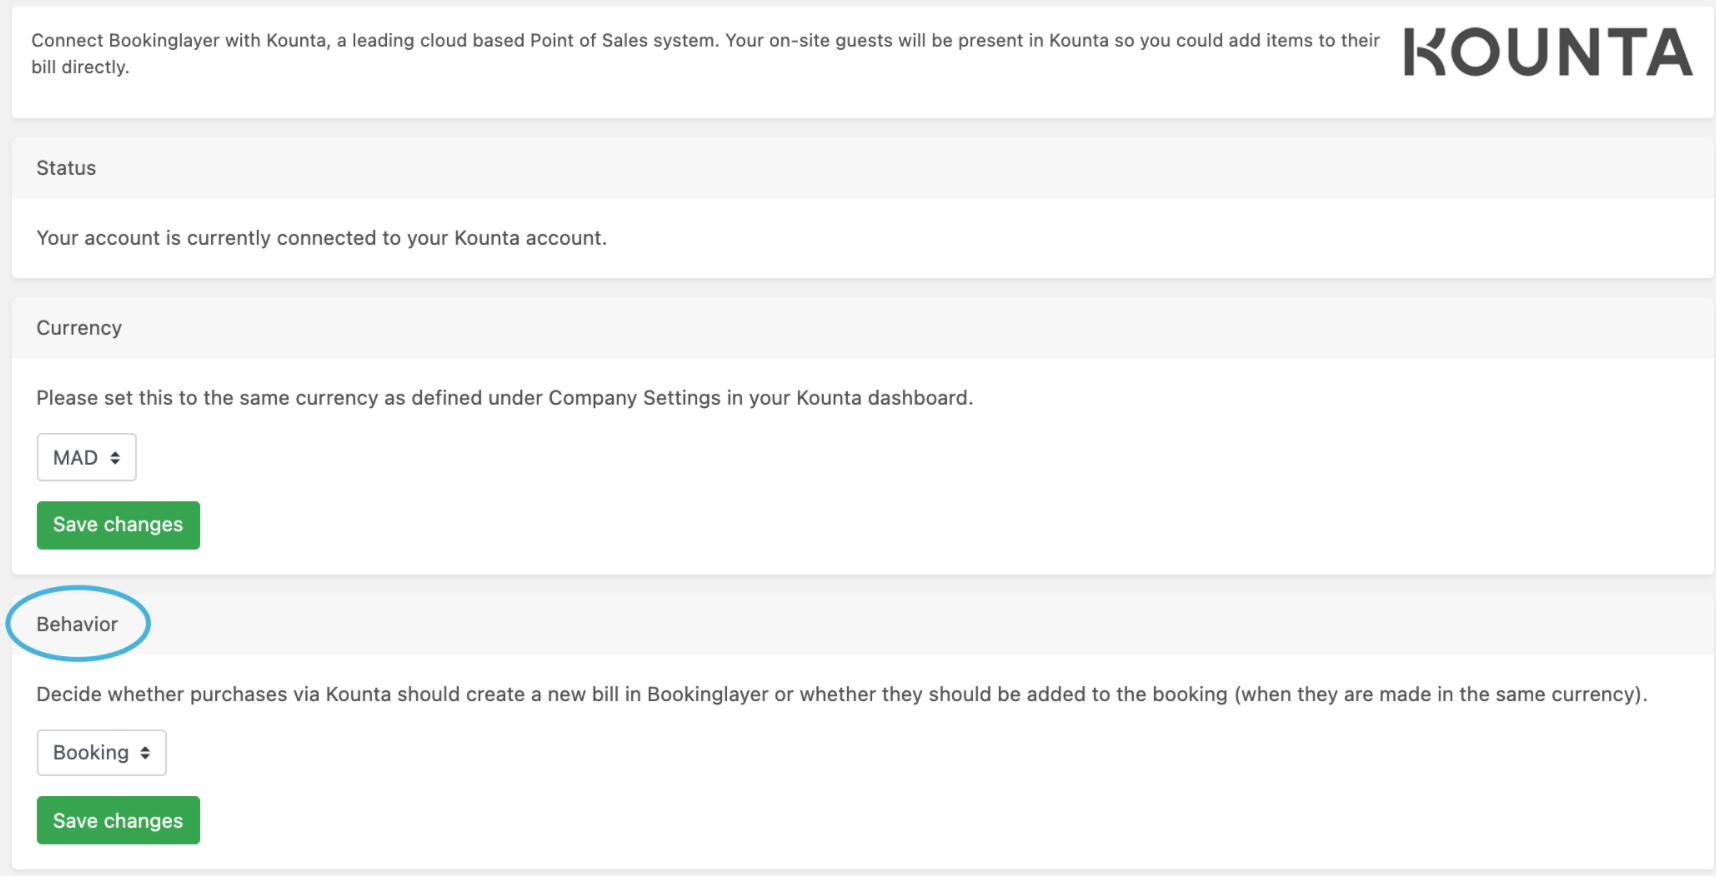Select the Status section header
The image size is (1716, 878).
click(x=66, y=168)
